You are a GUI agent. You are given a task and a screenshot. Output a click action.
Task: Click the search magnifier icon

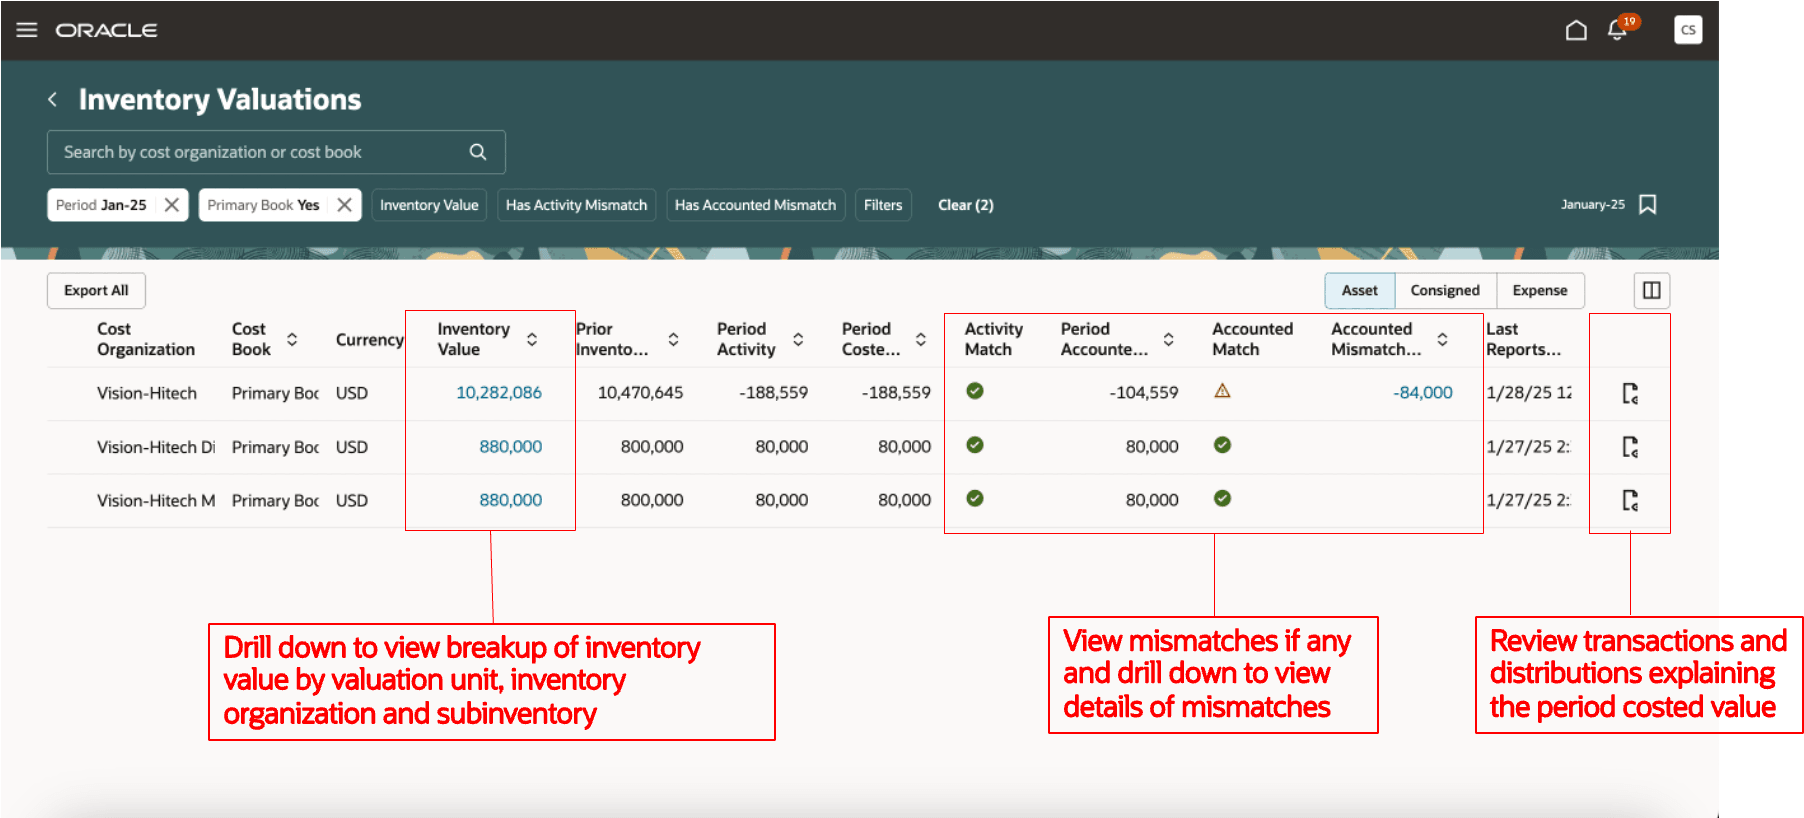(478, 152)
